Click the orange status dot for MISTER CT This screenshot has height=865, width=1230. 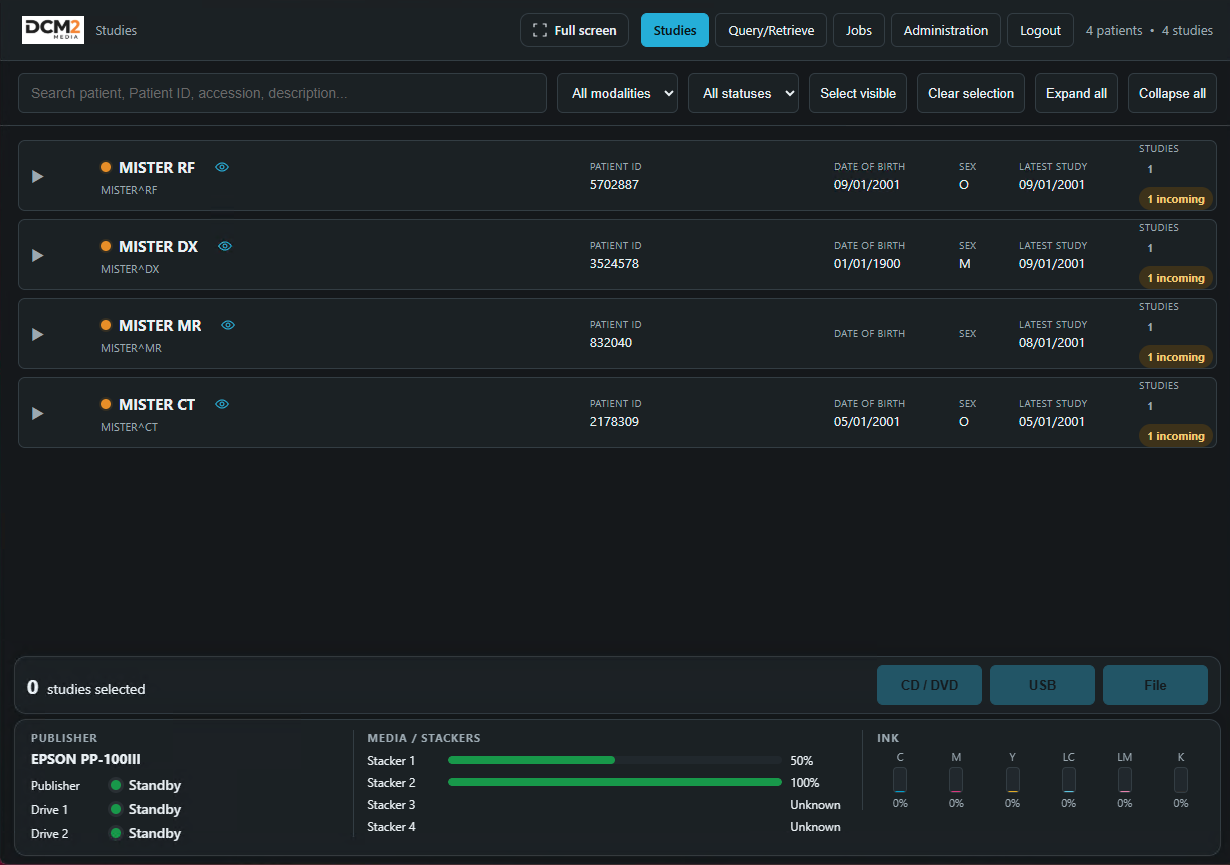coord(106,404)
